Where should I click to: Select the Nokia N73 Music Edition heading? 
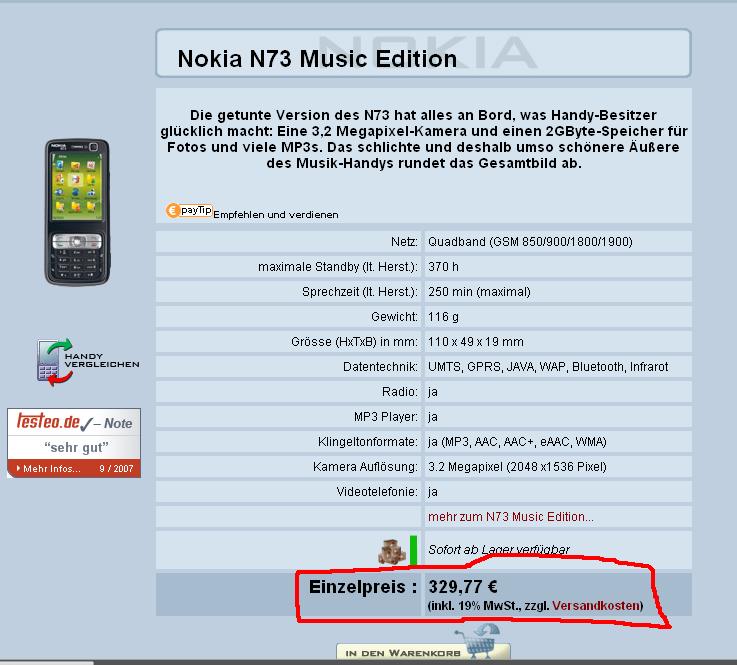click(317, 59)
